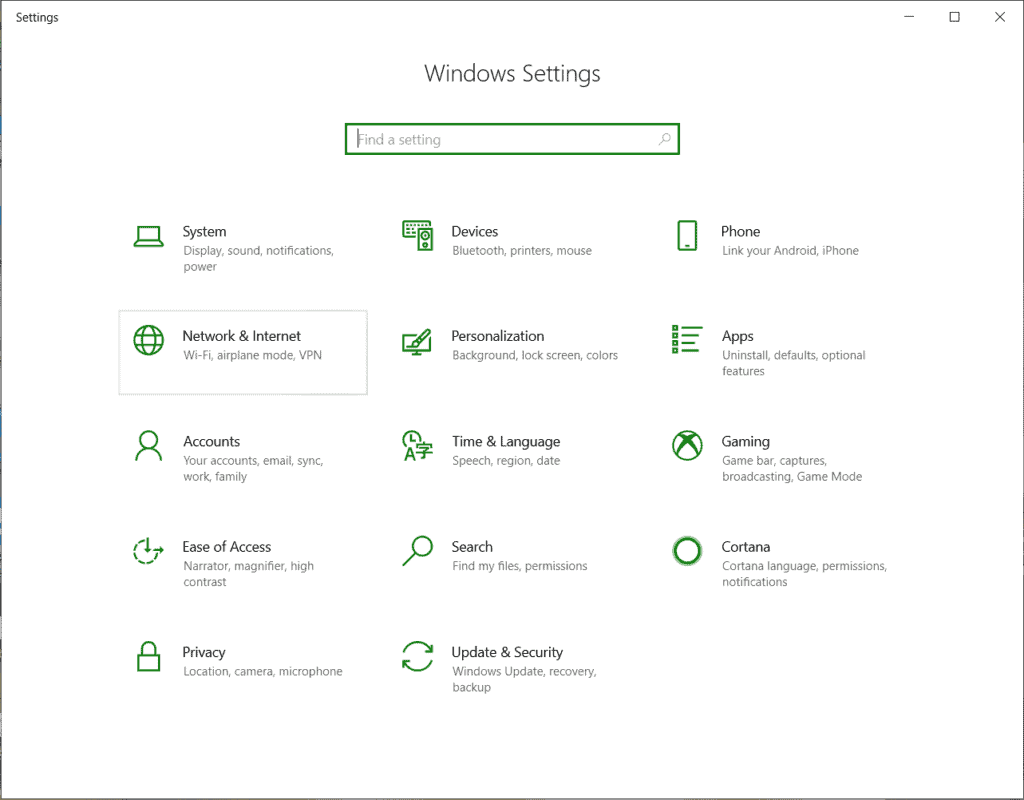Screen dimensions: 1024x800
Task: Open the Personalization paintbrush icon
Action: 417,342
